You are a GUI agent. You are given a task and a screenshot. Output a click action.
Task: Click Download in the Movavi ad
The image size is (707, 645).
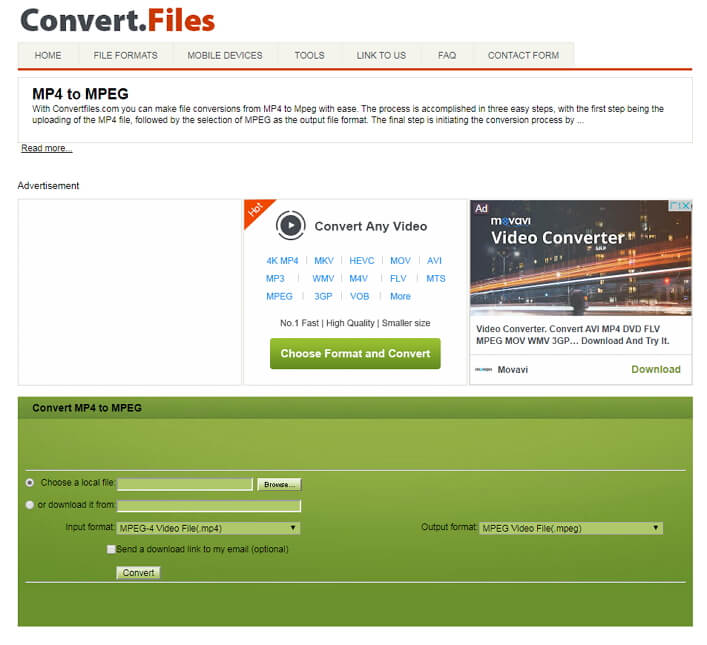coord(656,369)
